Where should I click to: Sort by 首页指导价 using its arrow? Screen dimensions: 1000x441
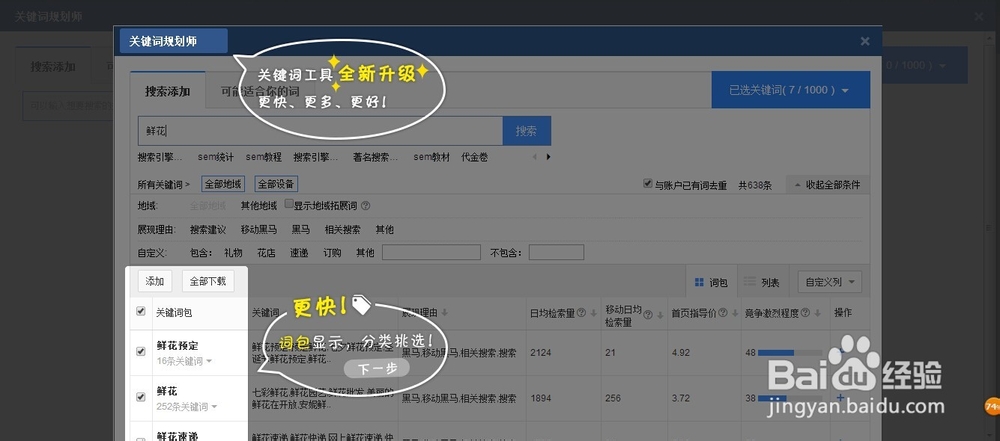(x=734, y=313)
